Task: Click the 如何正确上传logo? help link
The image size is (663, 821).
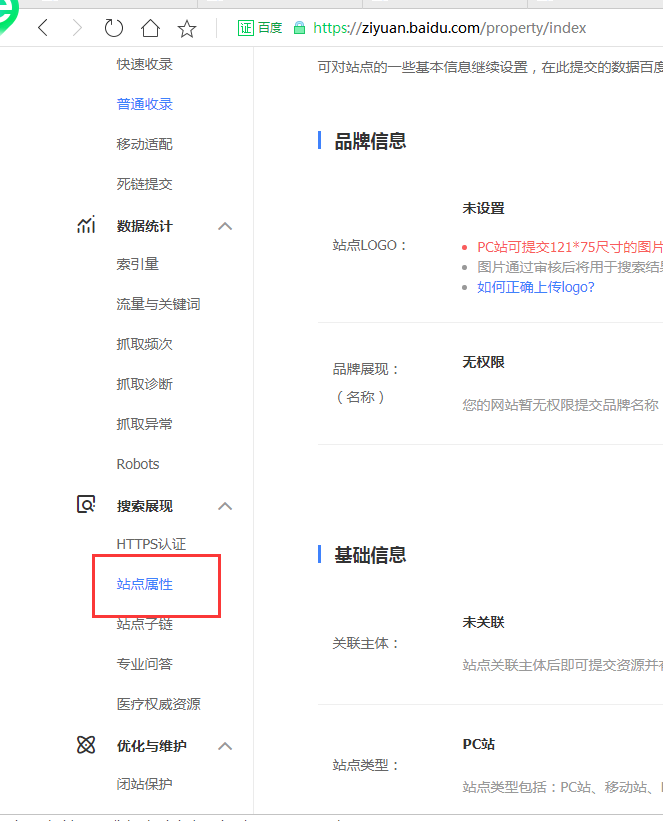Action: tap(536, 287)
